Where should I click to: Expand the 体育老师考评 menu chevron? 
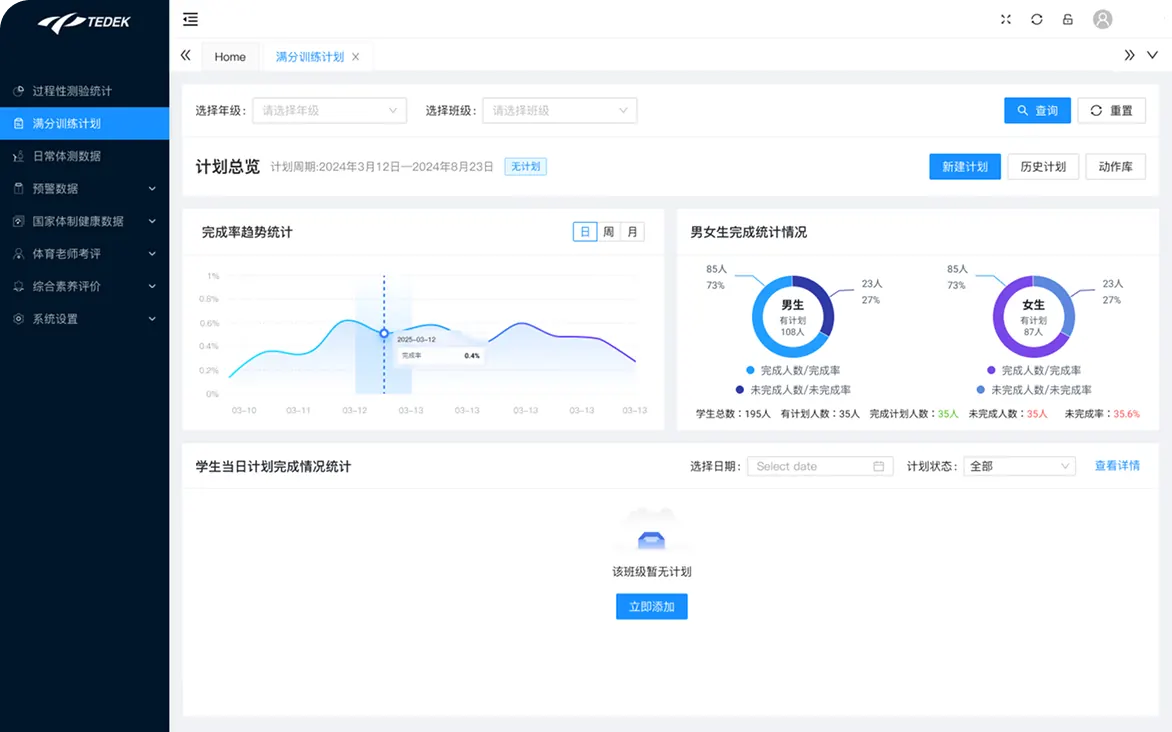point(152,253)
